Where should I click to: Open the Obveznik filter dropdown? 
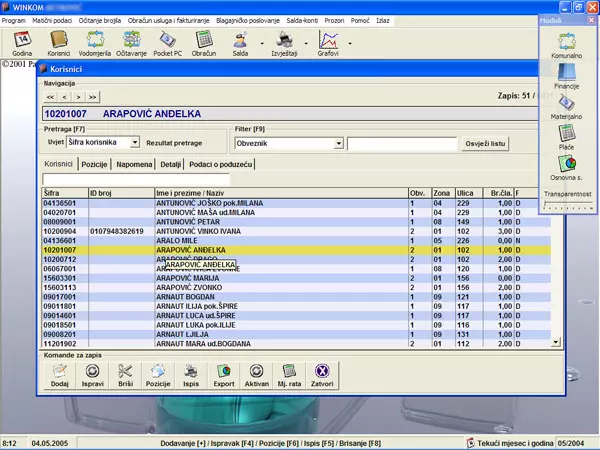[339, 144]
